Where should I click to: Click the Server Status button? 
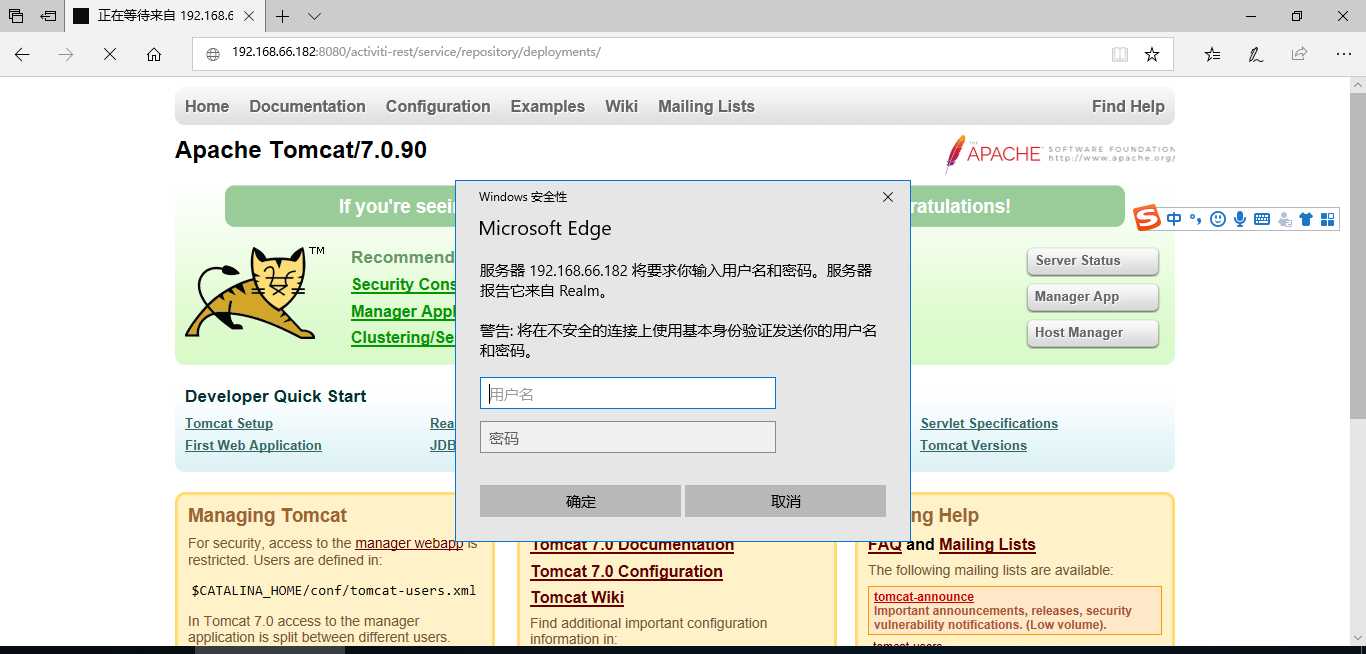tap(1092, 261)
